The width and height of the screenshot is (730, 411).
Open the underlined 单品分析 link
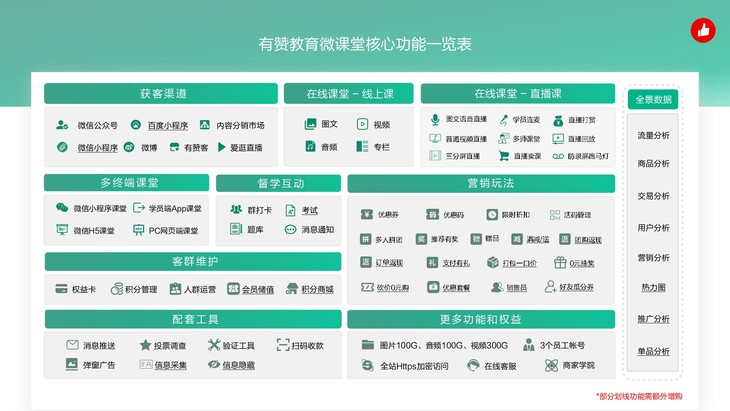pos(653,351)
